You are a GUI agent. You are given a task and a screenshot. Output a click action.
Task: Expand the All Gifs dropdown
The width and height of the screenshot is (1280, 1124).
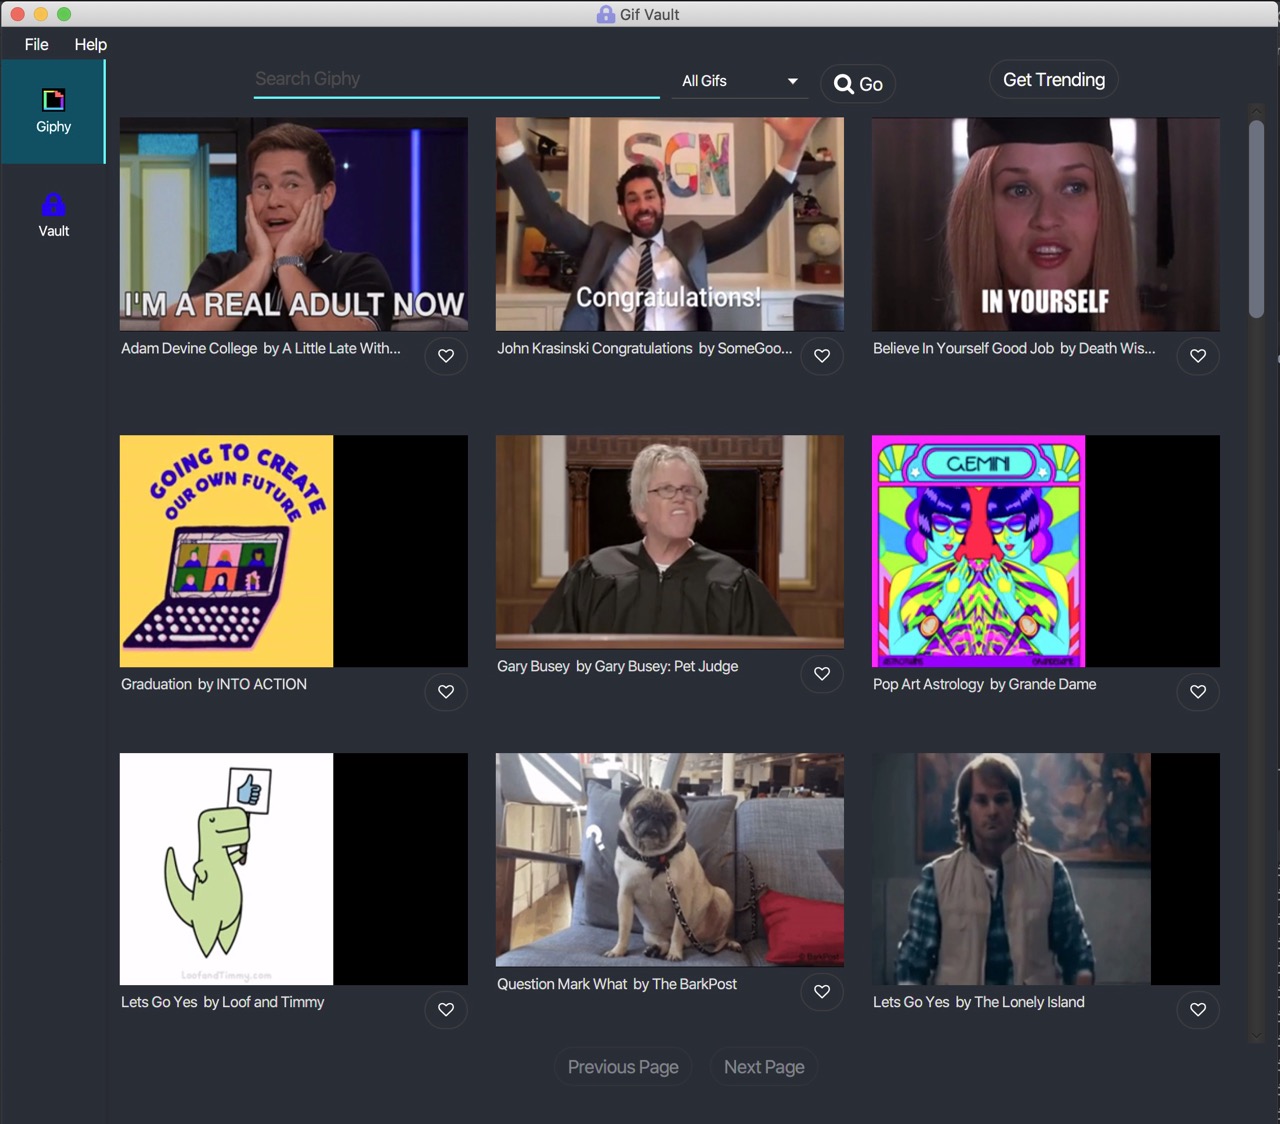click(740, 81)
